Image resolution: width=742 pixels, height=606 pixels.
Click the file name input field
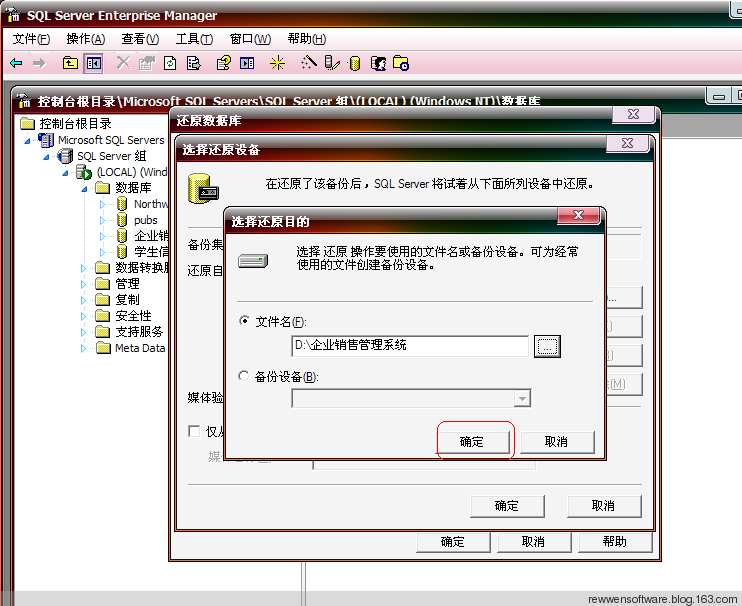pyautogui.click(x=410, y=346)
